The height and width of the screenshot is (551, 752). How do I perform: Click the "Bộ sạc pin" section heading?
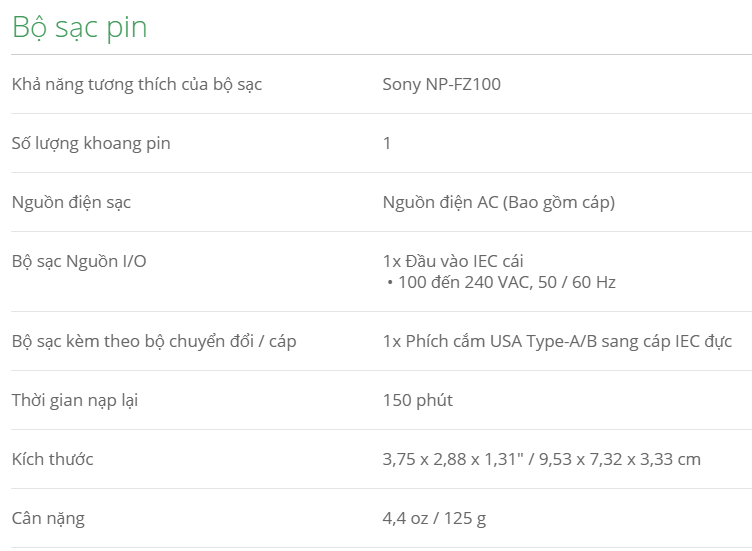(79, 28)
